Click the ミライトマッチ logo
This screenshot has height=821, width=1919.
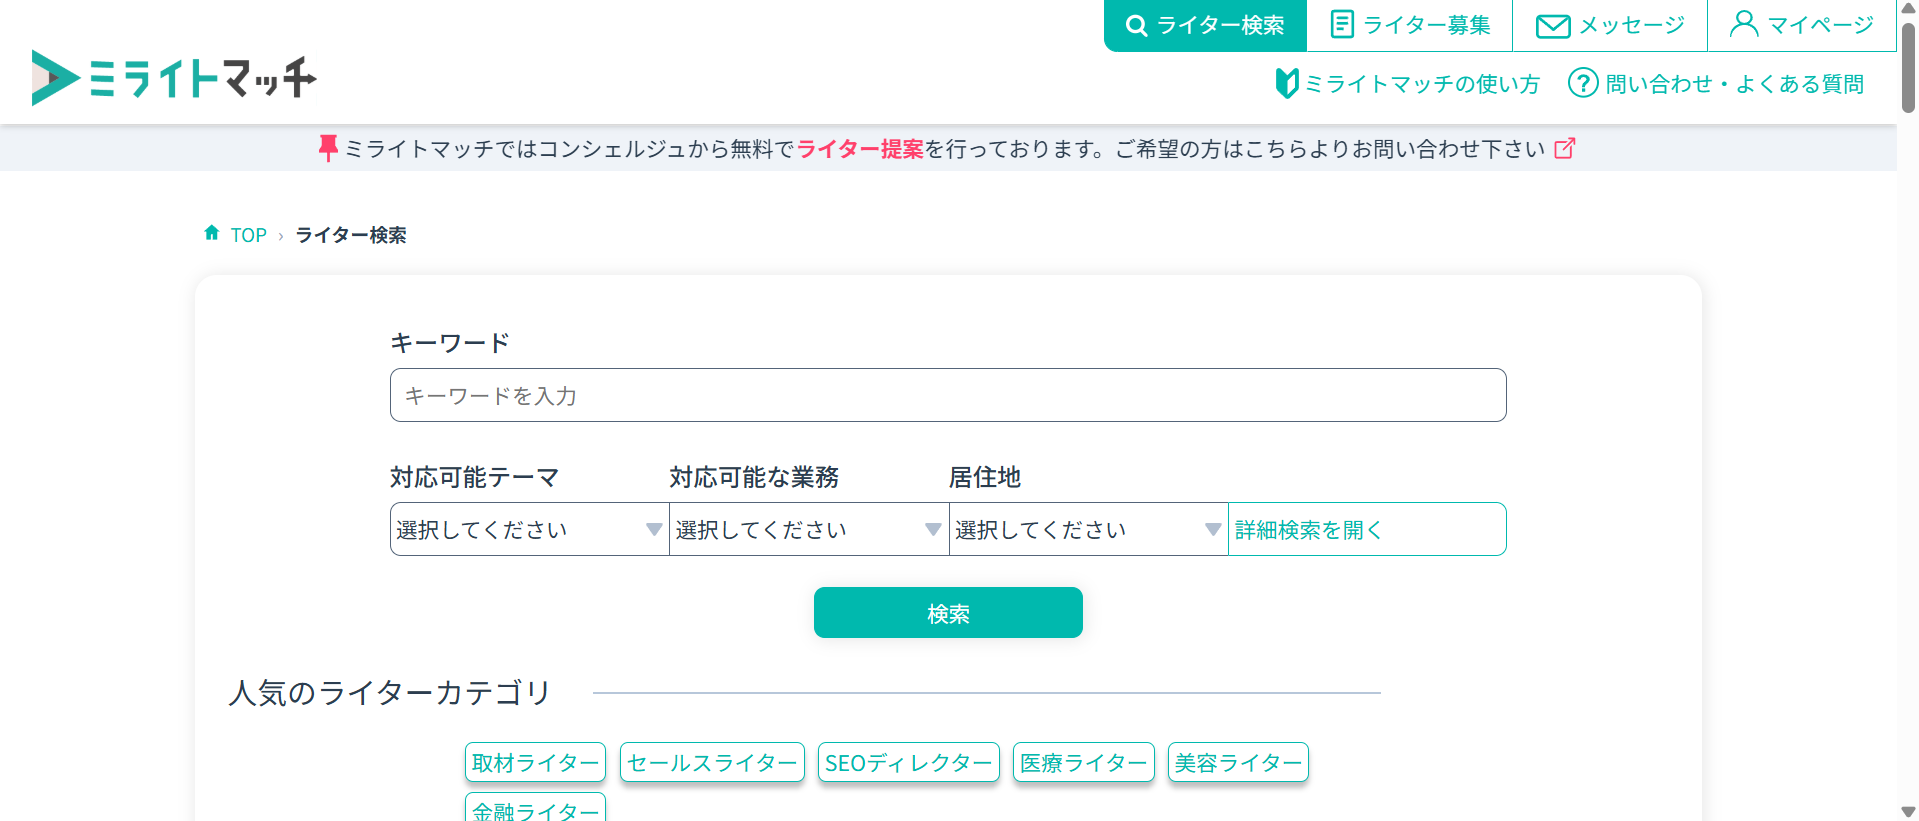point(174,78)
